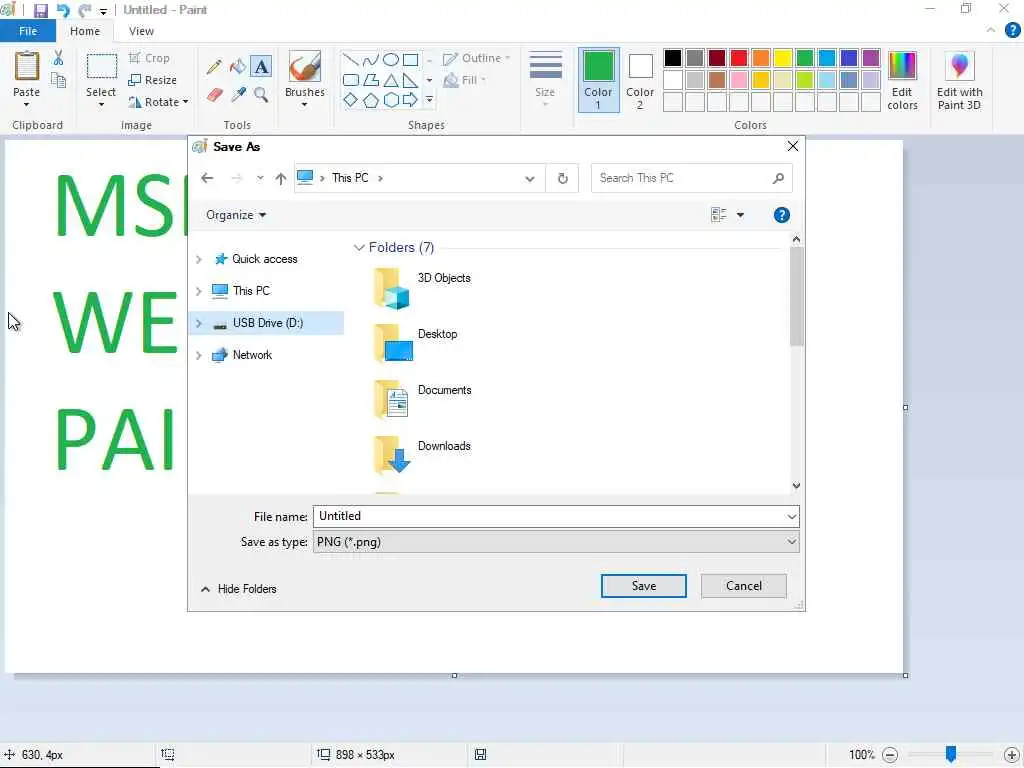This screenshot has height=768, width=1024.
Task: Adjust the zoom slider thumb
Action: click(951, 755)
